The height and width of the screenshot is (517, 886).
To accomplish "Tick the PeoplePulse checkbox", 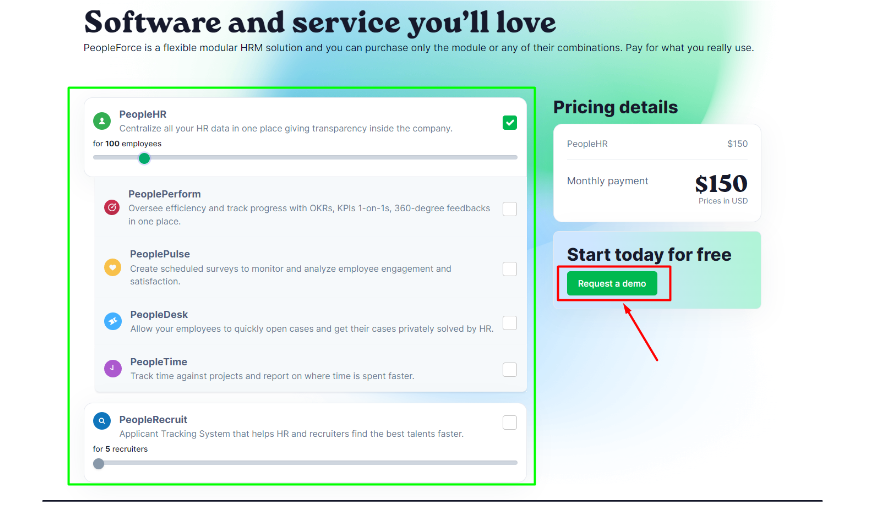I will (x=510, y=269).
